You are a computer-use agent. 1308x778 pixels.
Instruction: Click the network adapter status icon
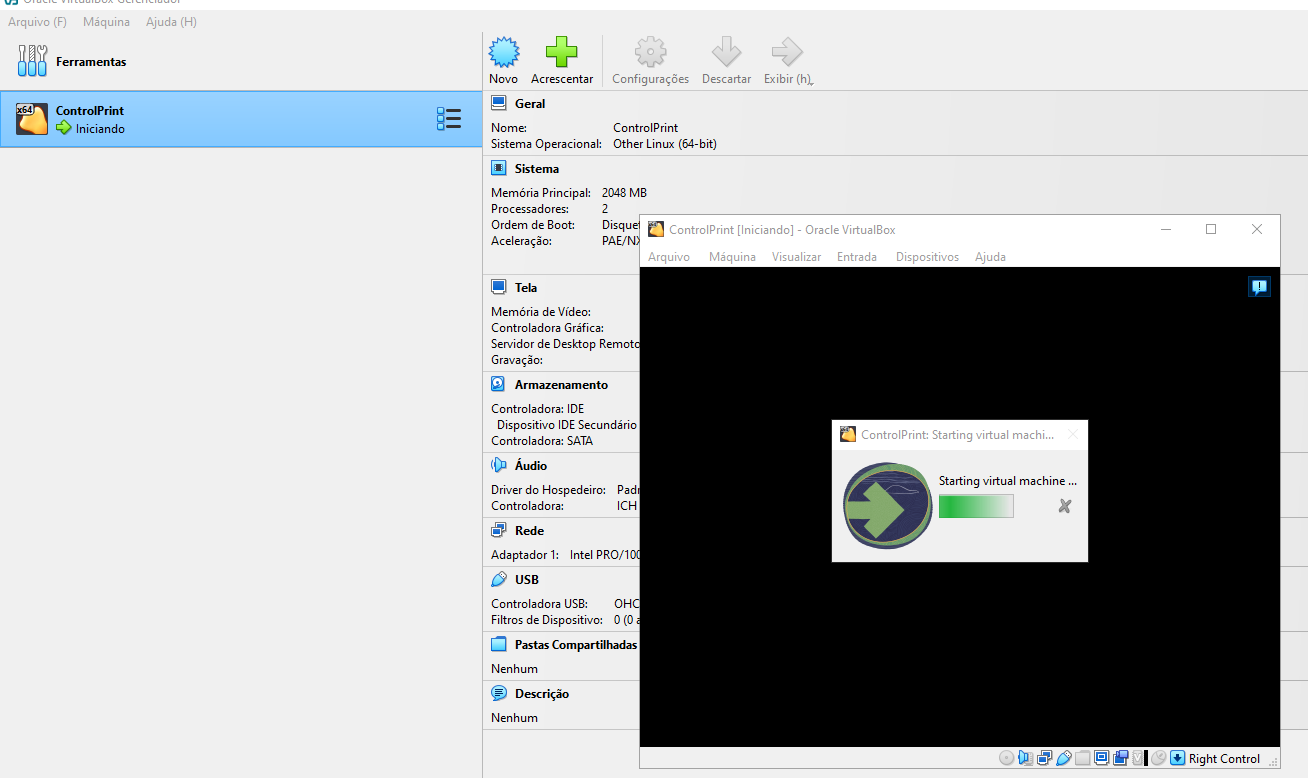pyautogui.click(x=1044, y=758)
